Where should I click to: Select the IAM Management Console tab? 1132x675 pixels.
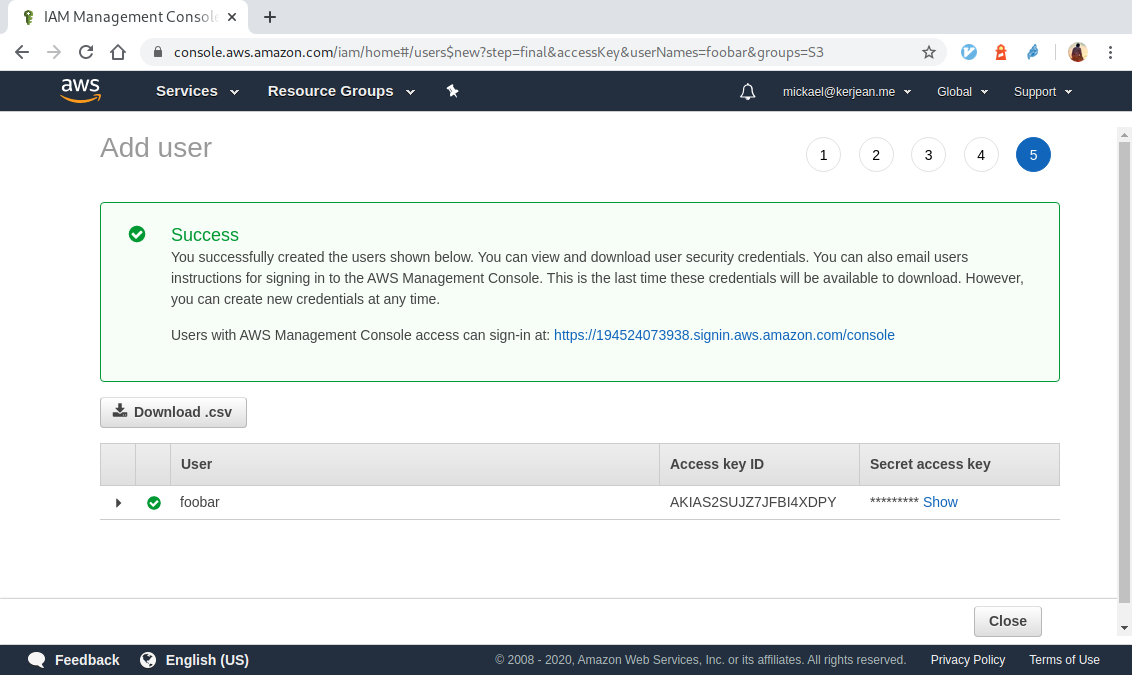click(x=129, y=17)
